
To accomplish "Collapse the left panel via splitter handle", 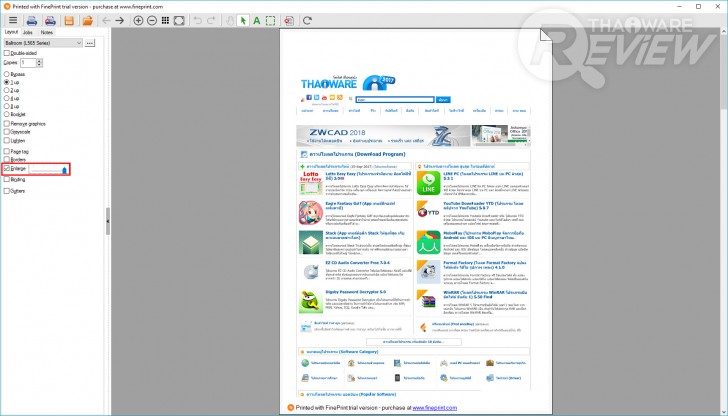I will click(108, 221).
